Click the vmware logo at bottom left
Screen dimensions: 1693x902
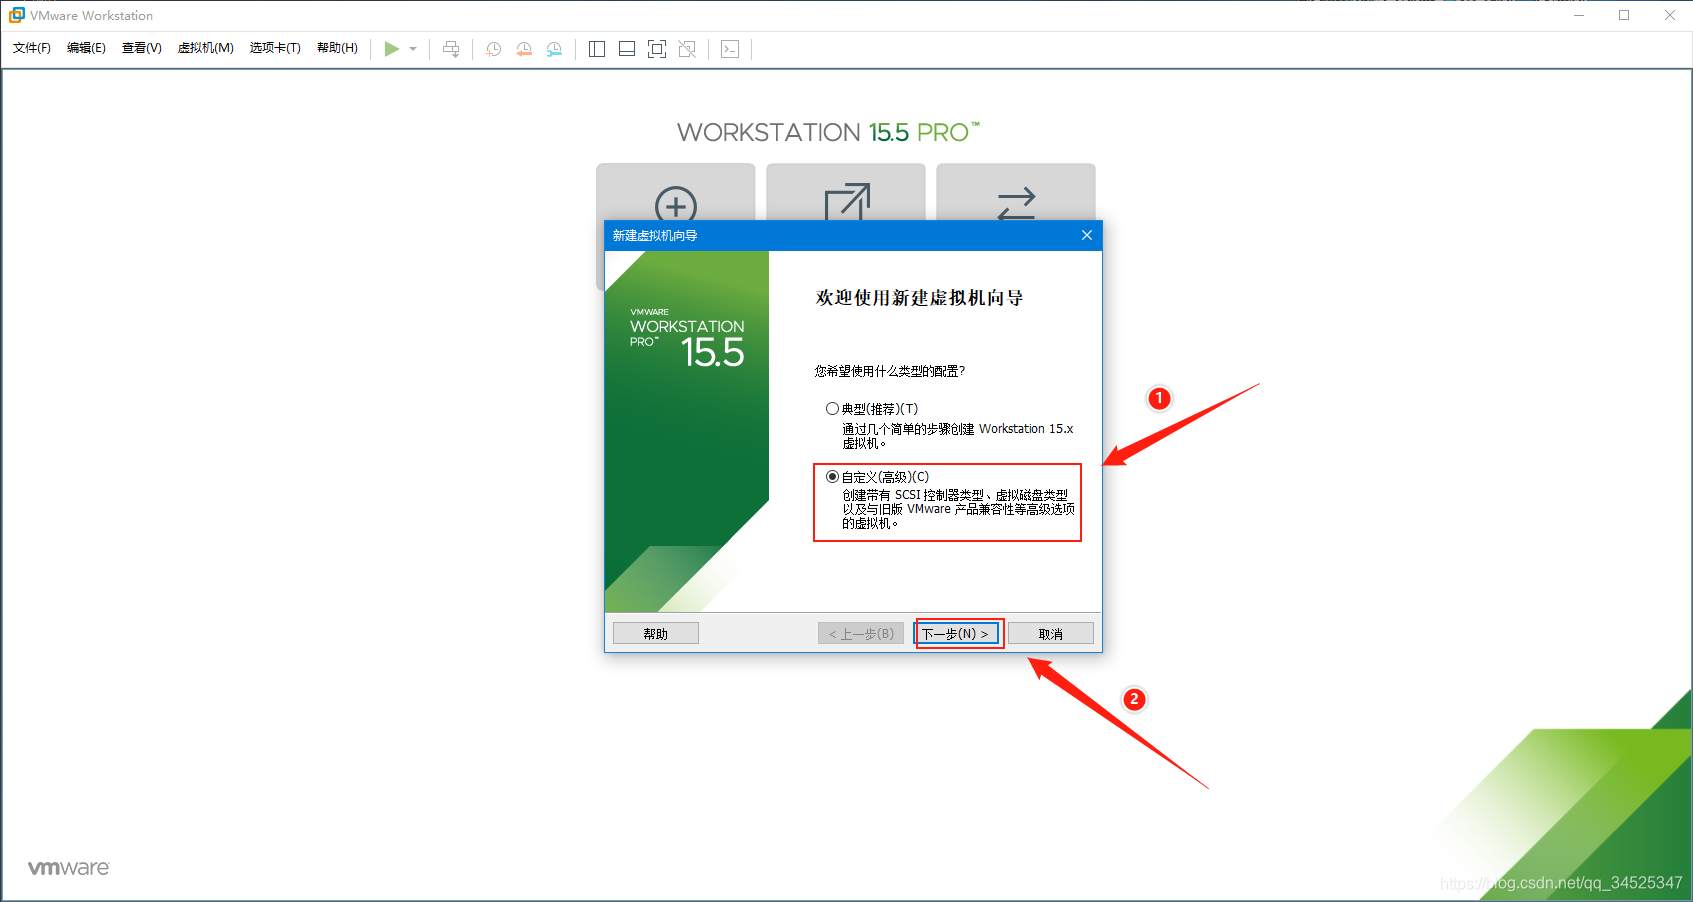[x=69, y=868]
